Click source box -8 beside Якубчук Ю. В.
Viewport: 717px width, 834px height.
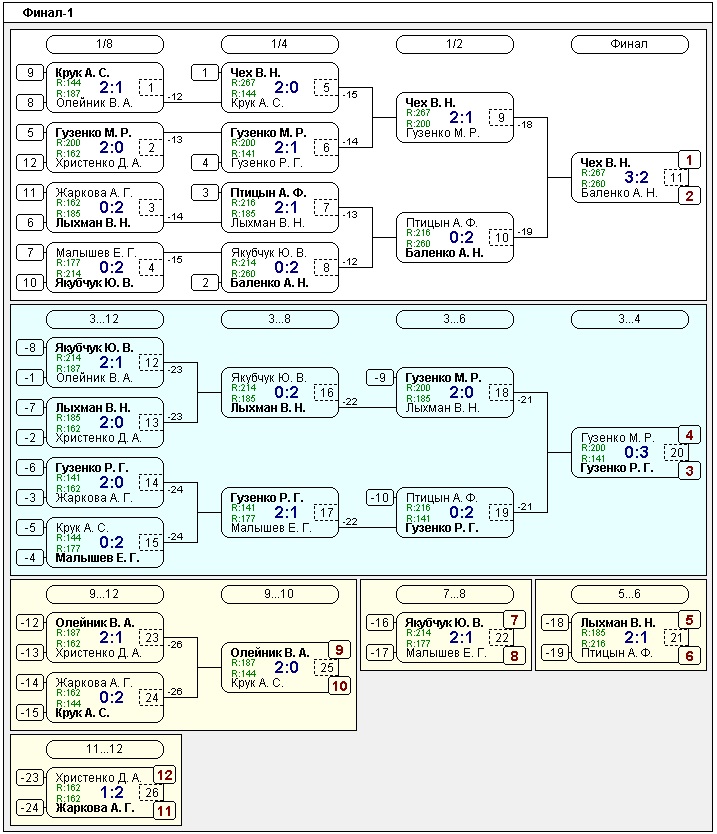[30, 347]
